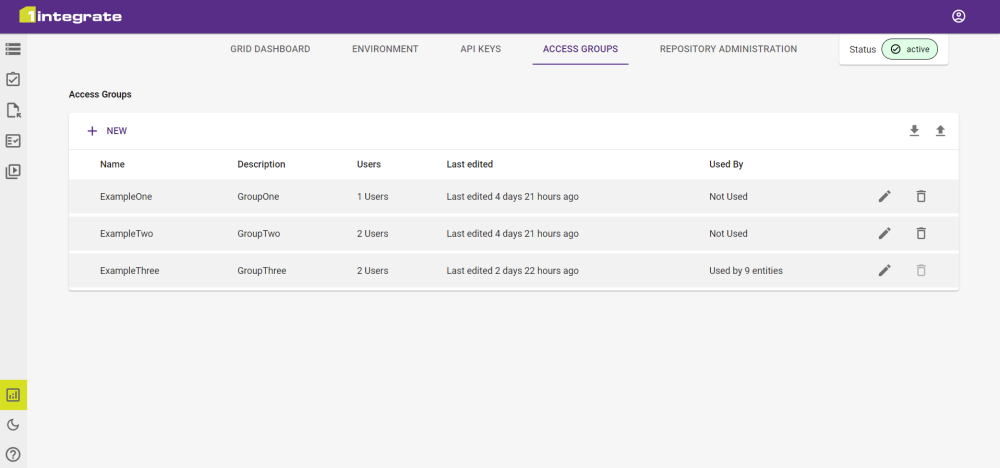1000x468 pixels.
Task: Open the help question mark icon
Action: click(13, 454)
